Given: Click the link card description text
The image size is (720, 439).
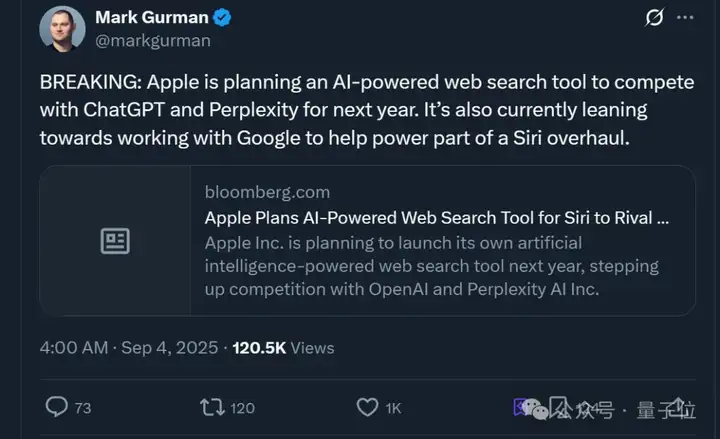Looking at the screenshot, I should coord(430,266).
